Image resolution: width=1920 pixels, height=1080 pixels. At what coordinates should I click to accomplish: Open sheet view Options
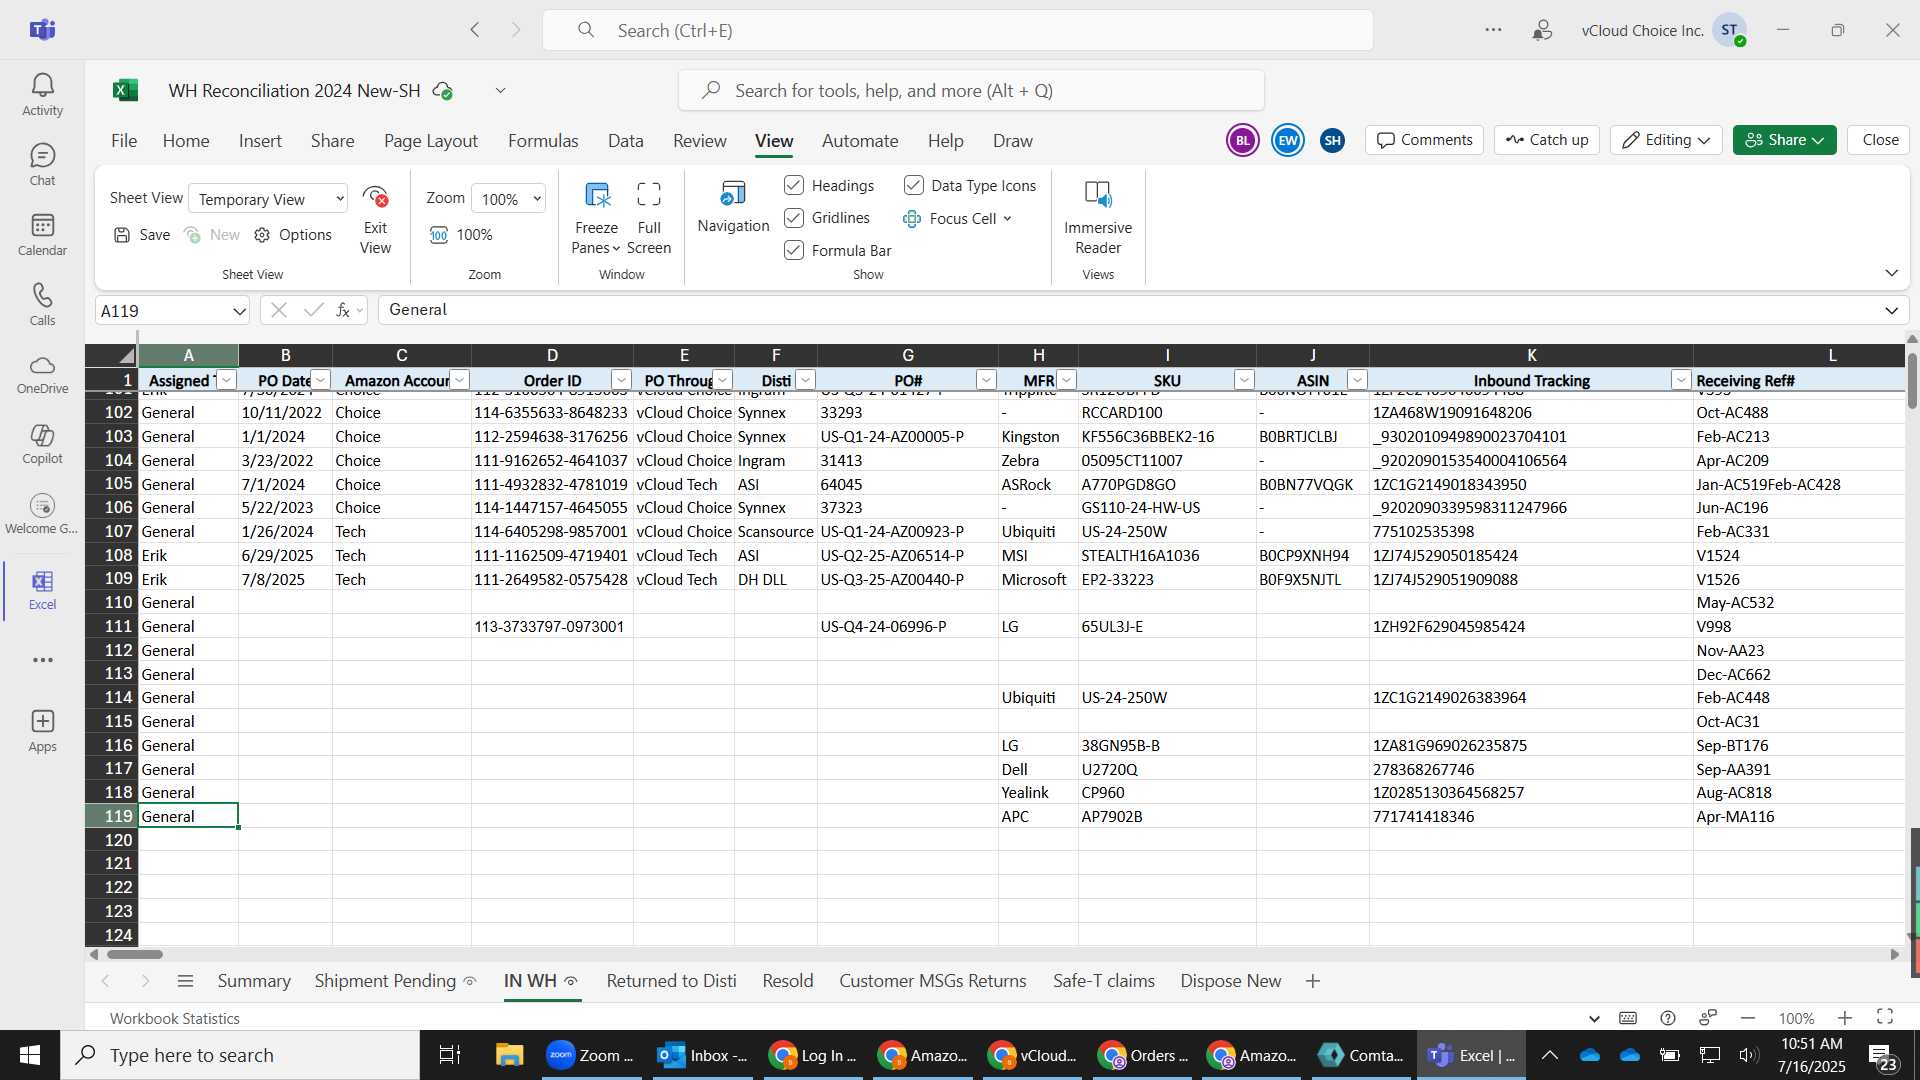[x=293, y=235]
